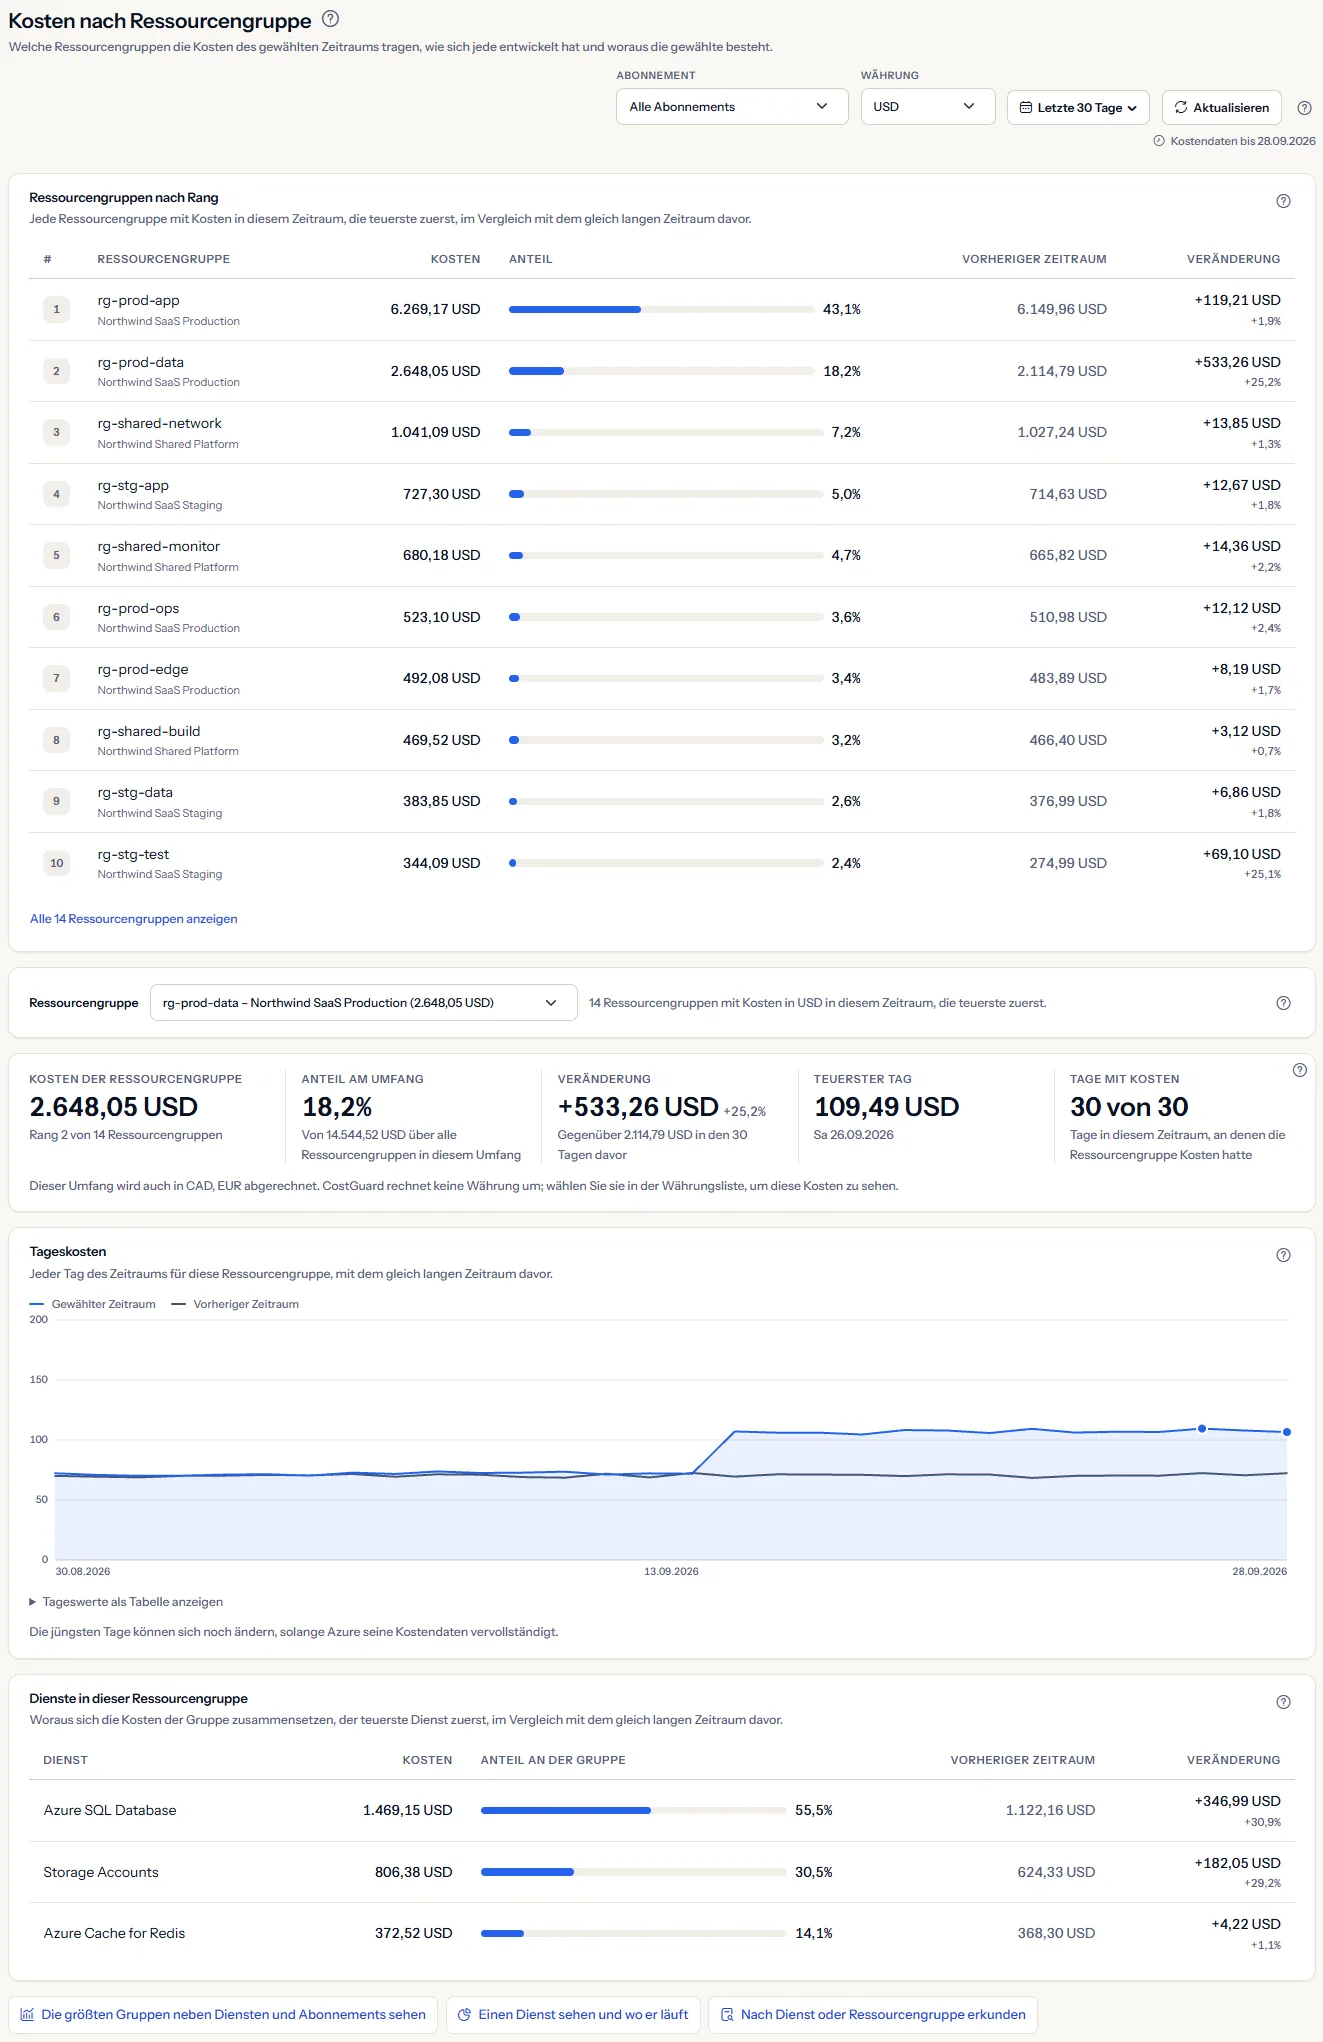Click the 109,49 USD Teuerster Tag value
This screenshot has width=1323, height=2042.
[886, 1107]
